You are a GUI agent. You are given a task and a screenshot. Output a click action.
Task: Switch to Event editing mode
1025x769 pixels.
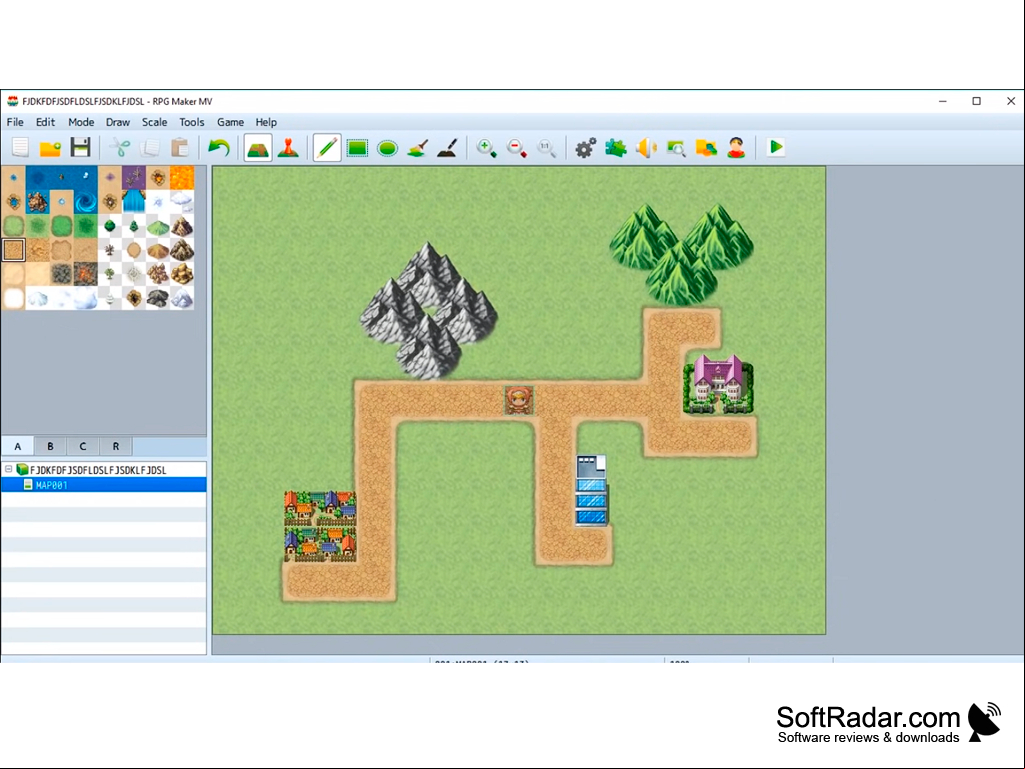288,147
